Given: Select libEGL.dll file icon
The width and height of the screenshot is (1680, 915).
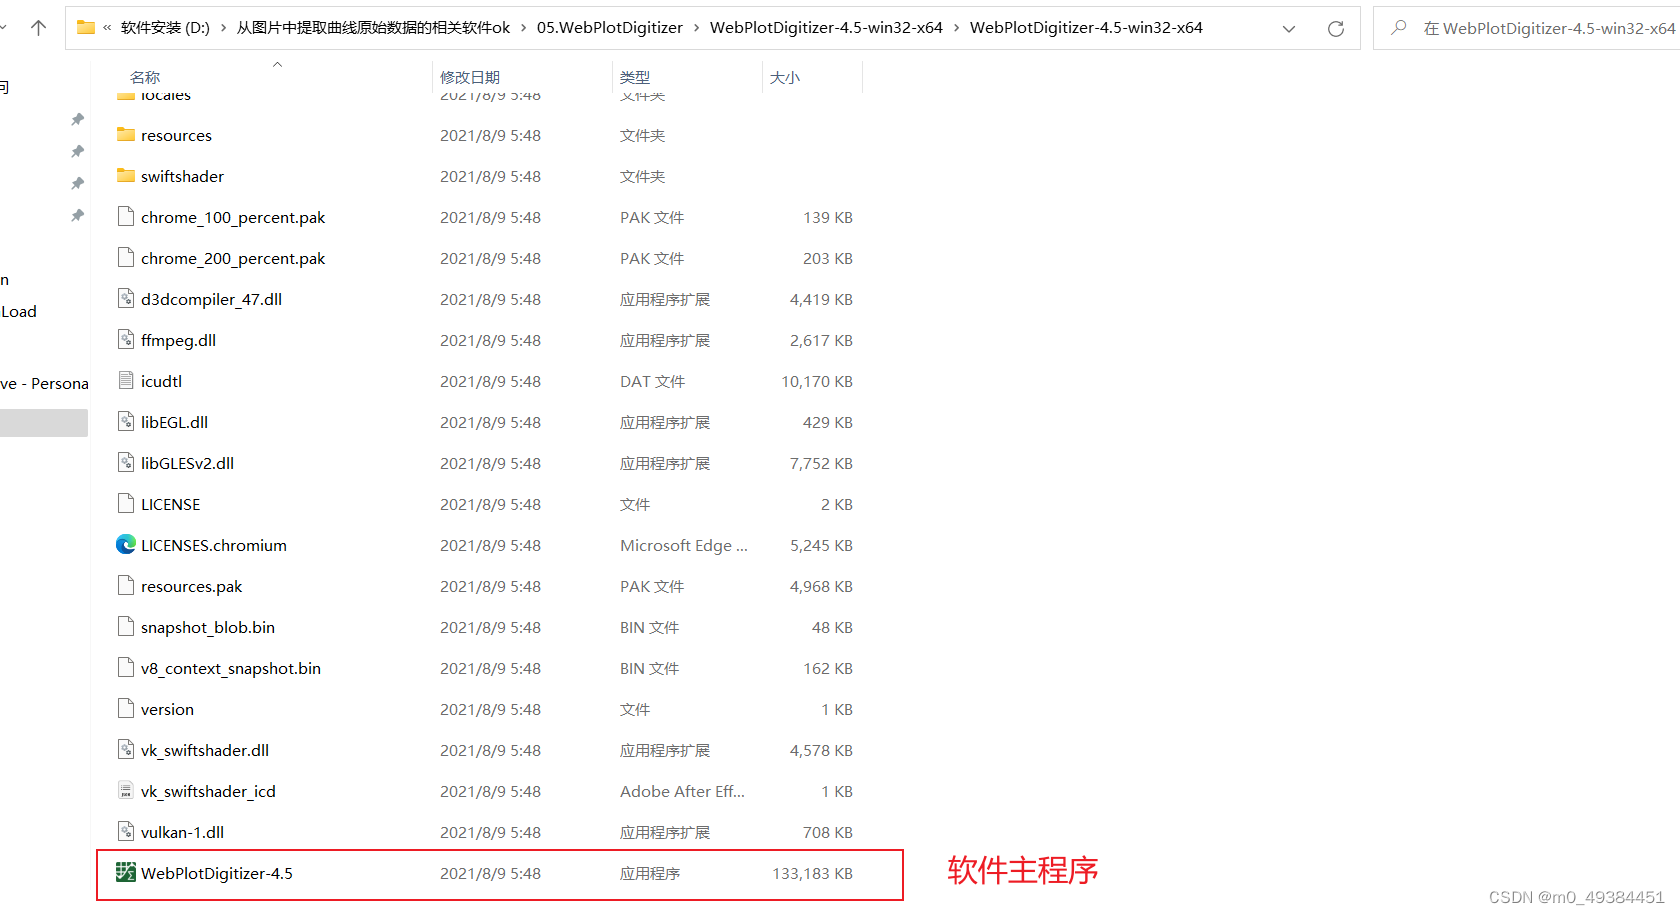Looking at the screenshot, I should coord(126,422).
